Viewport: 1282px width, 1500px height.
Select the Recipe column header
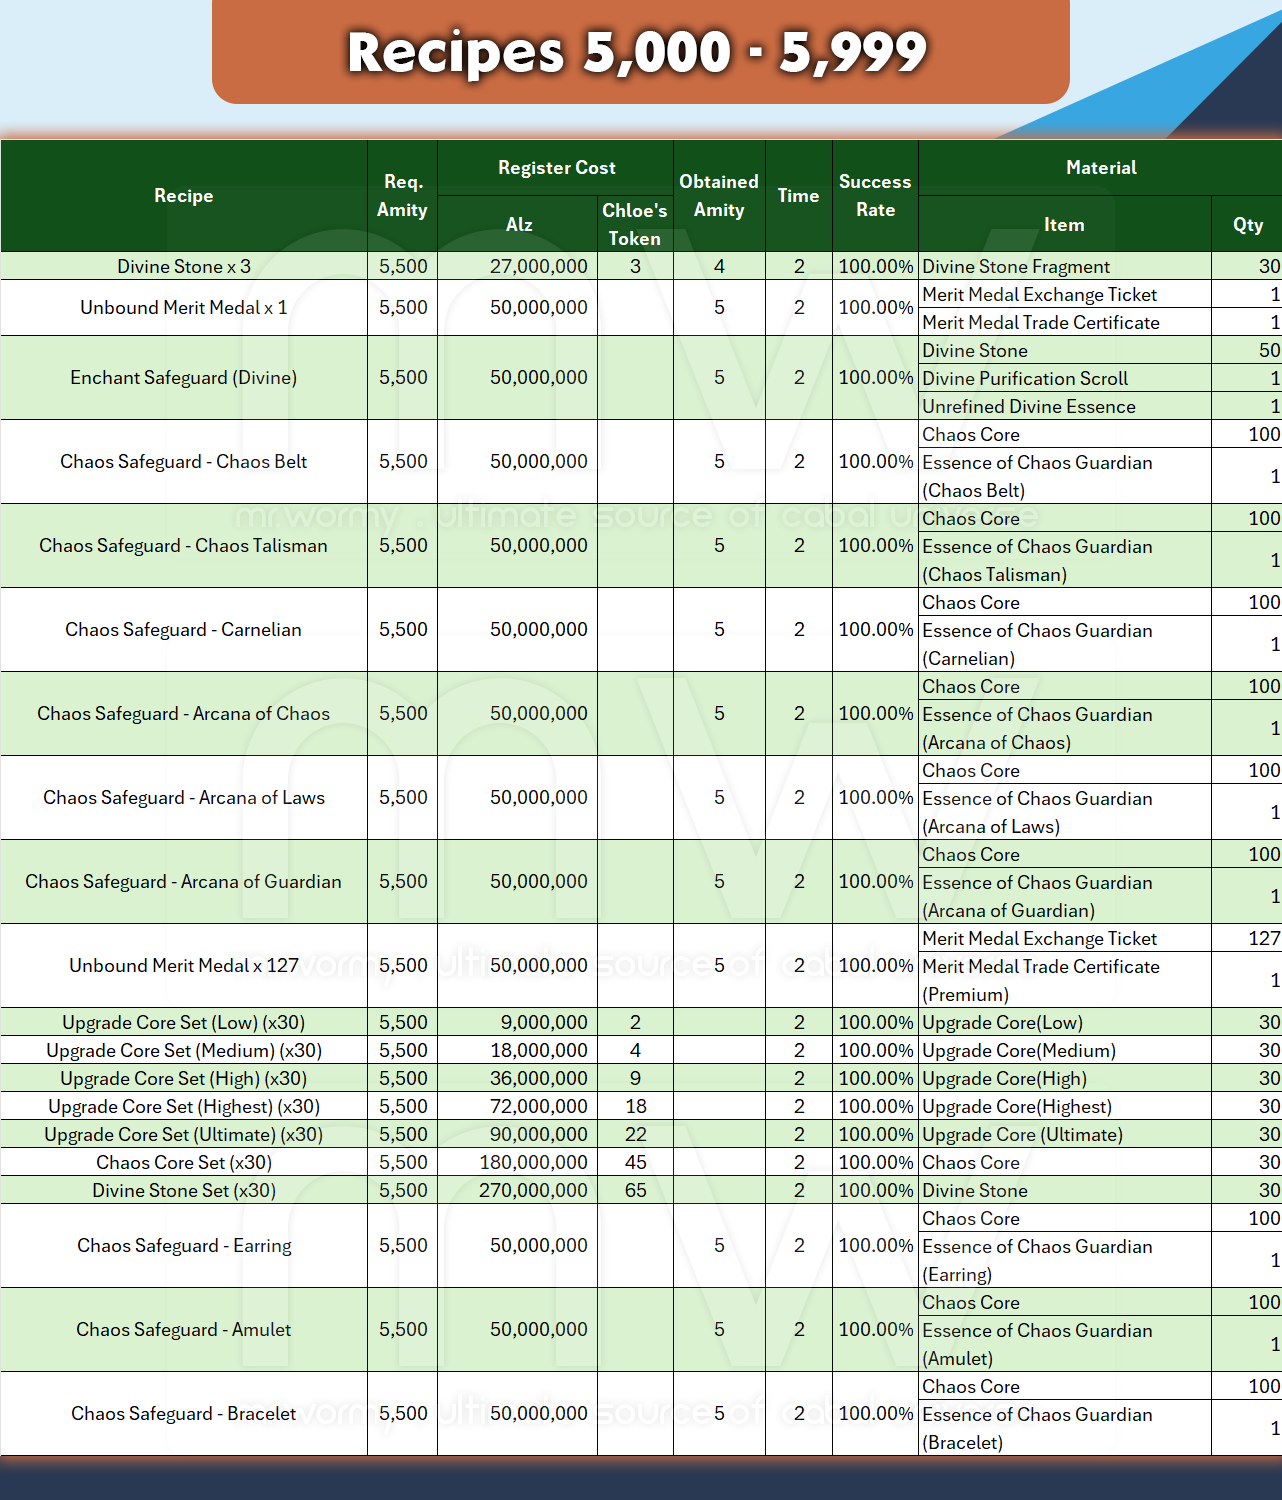[184, 196]
